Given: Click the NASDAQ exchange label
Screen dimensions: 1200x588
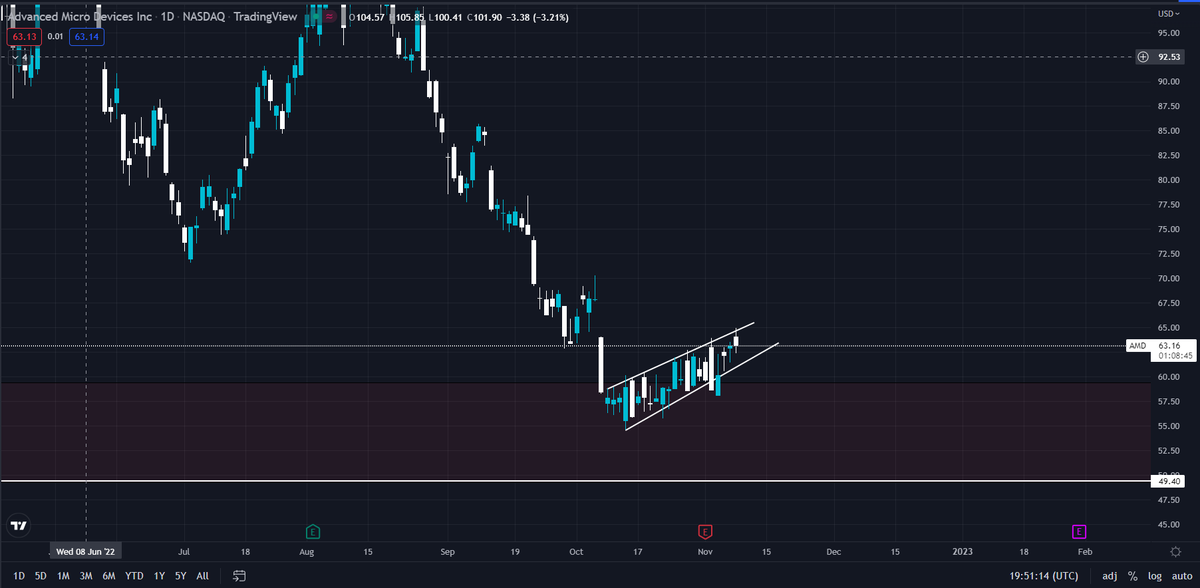Looking at the screenshot, I should pos(203,17).
